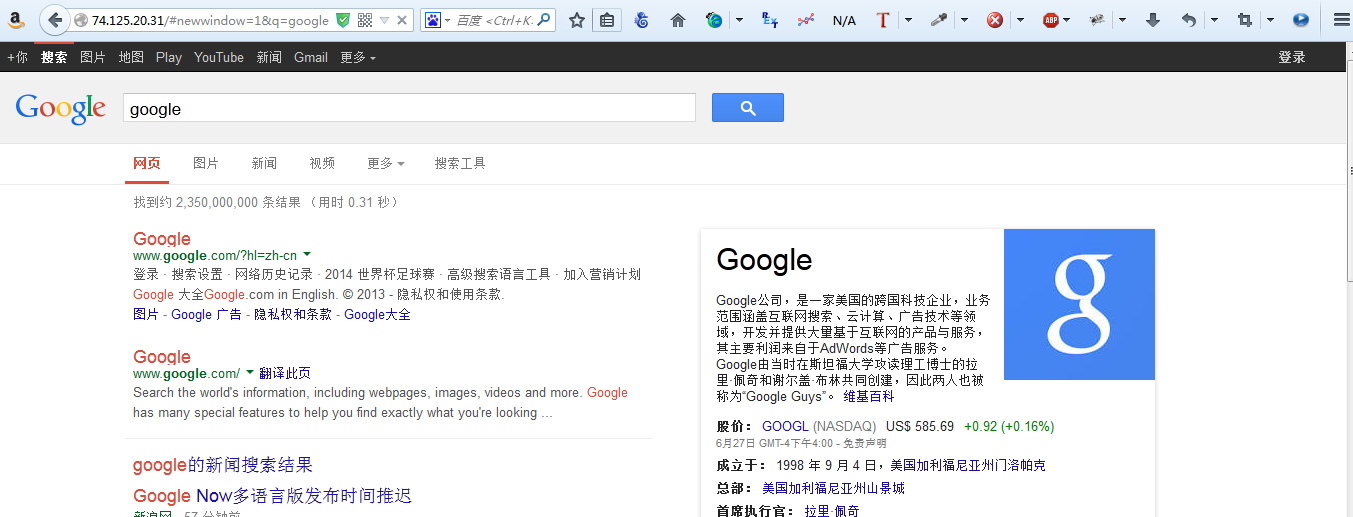This screenshot has width=1353, height=517.
Task: Click the QR code icon in address bar
Action: [x=365, y=20]
